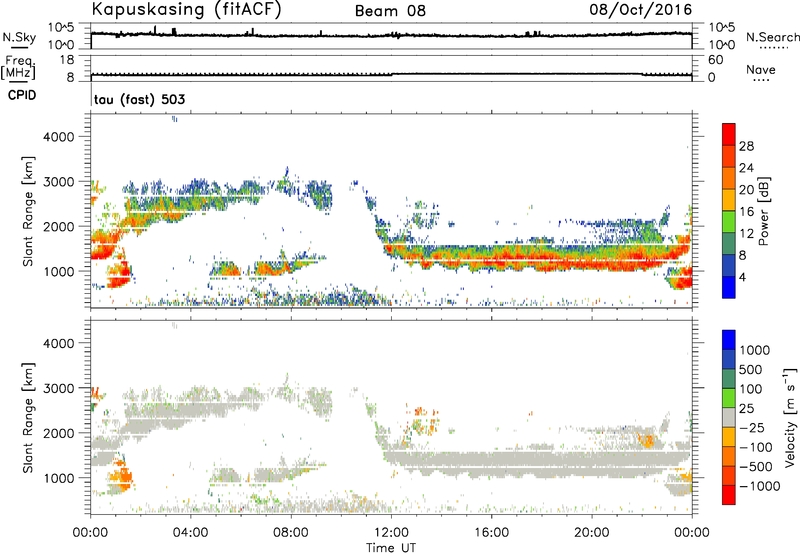Click the blue bottom segment of the power colorbar

coord(729,288)
